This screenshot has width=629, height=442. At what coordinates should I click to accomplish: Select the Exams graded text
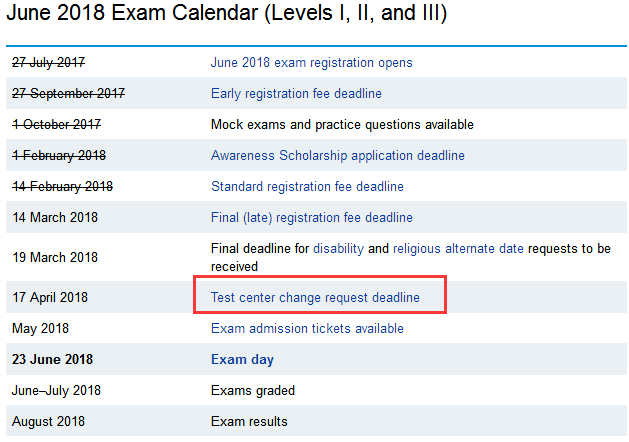(253, 390)
